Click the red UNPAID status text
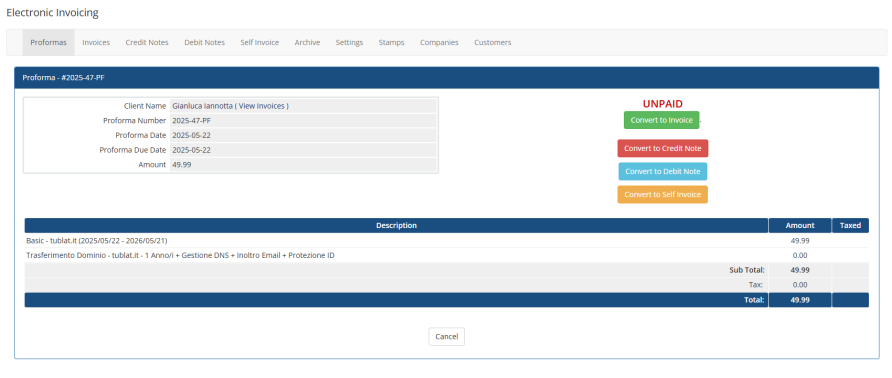Viewport: 892px width, 378px height. coord(662,104)
